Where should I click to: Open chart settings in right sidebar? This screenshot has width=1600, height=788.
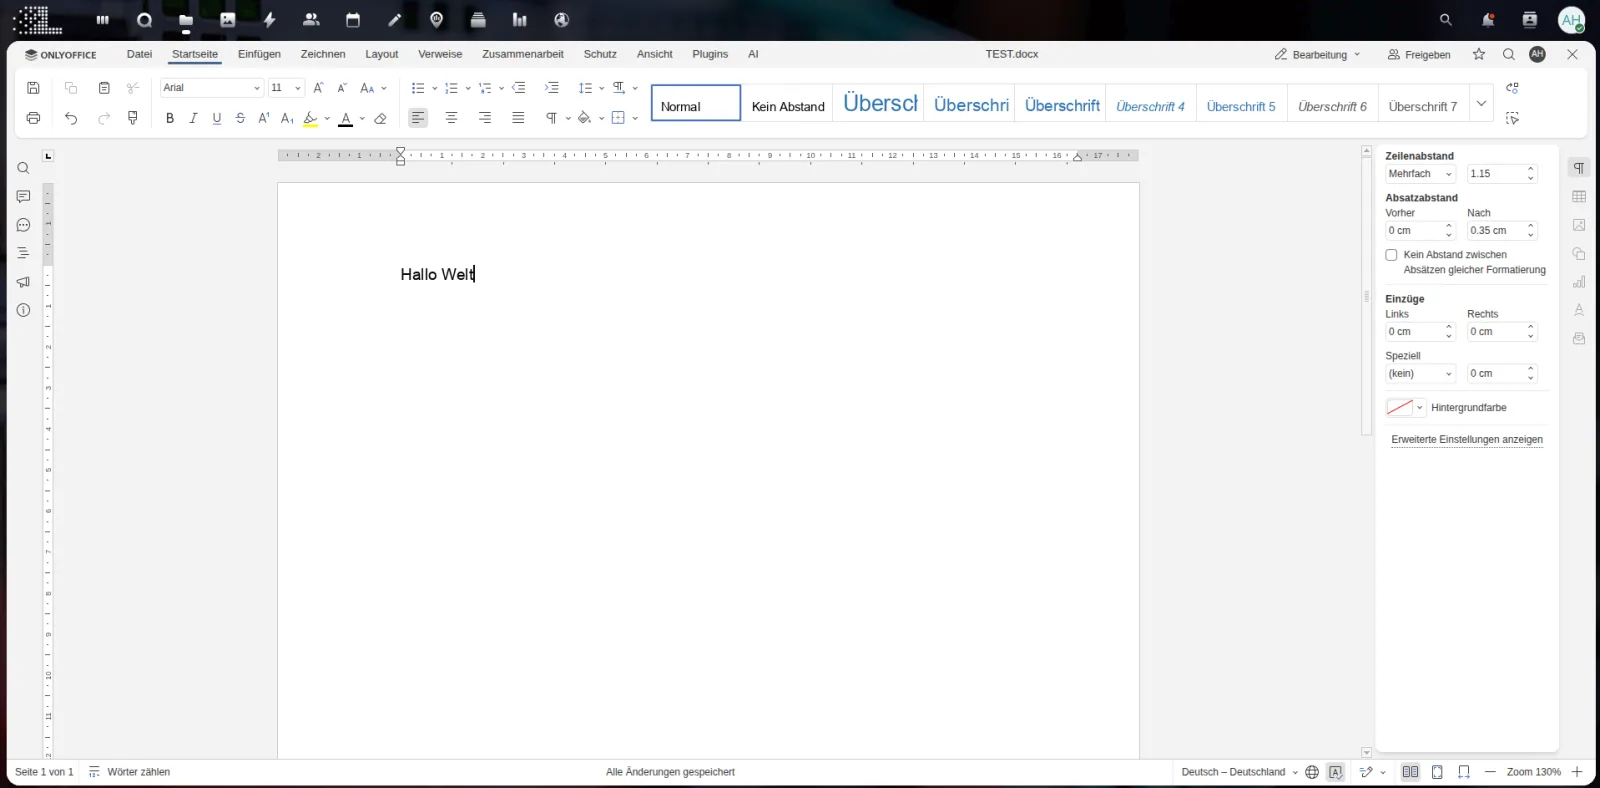tap(1579, 282)
